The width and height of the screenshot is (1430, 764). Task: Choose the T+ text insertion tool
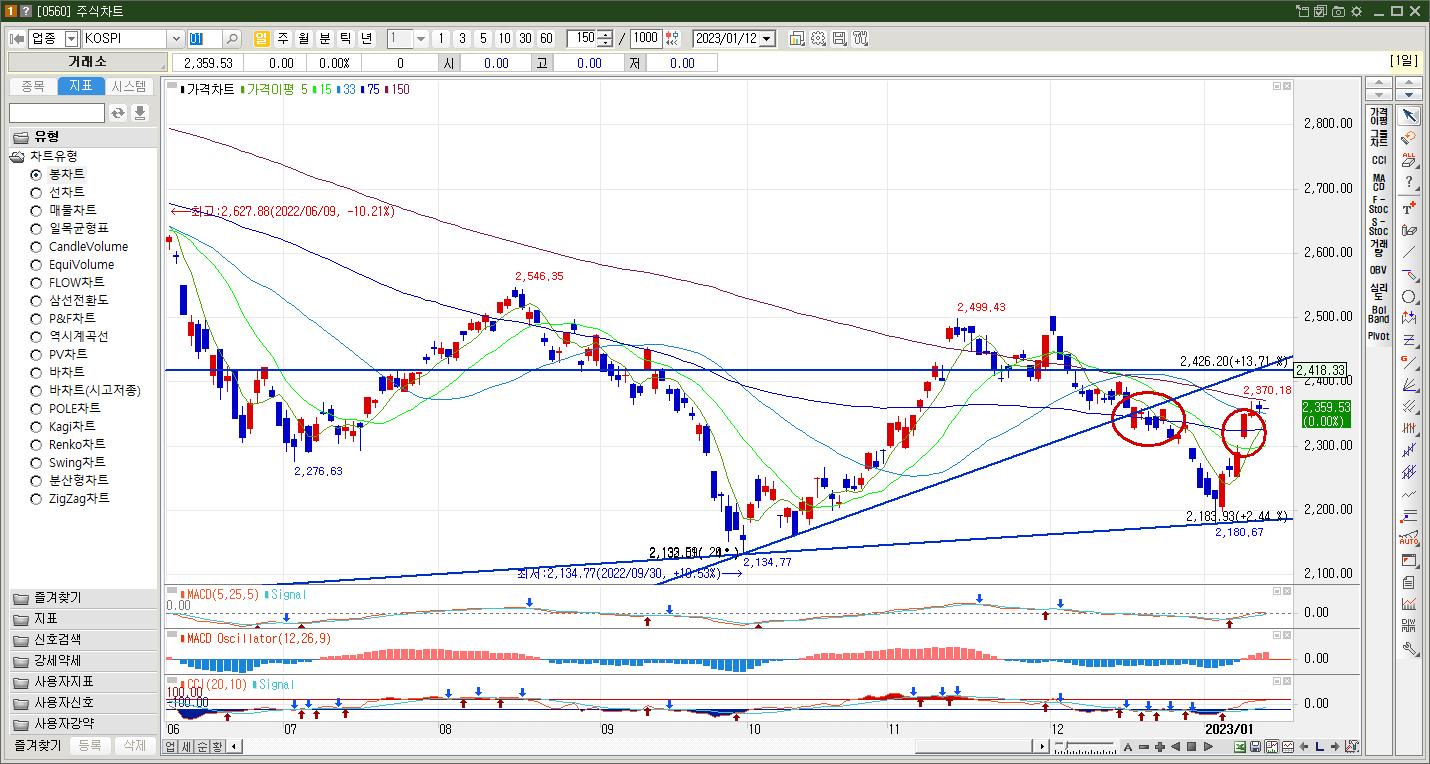1409,208
